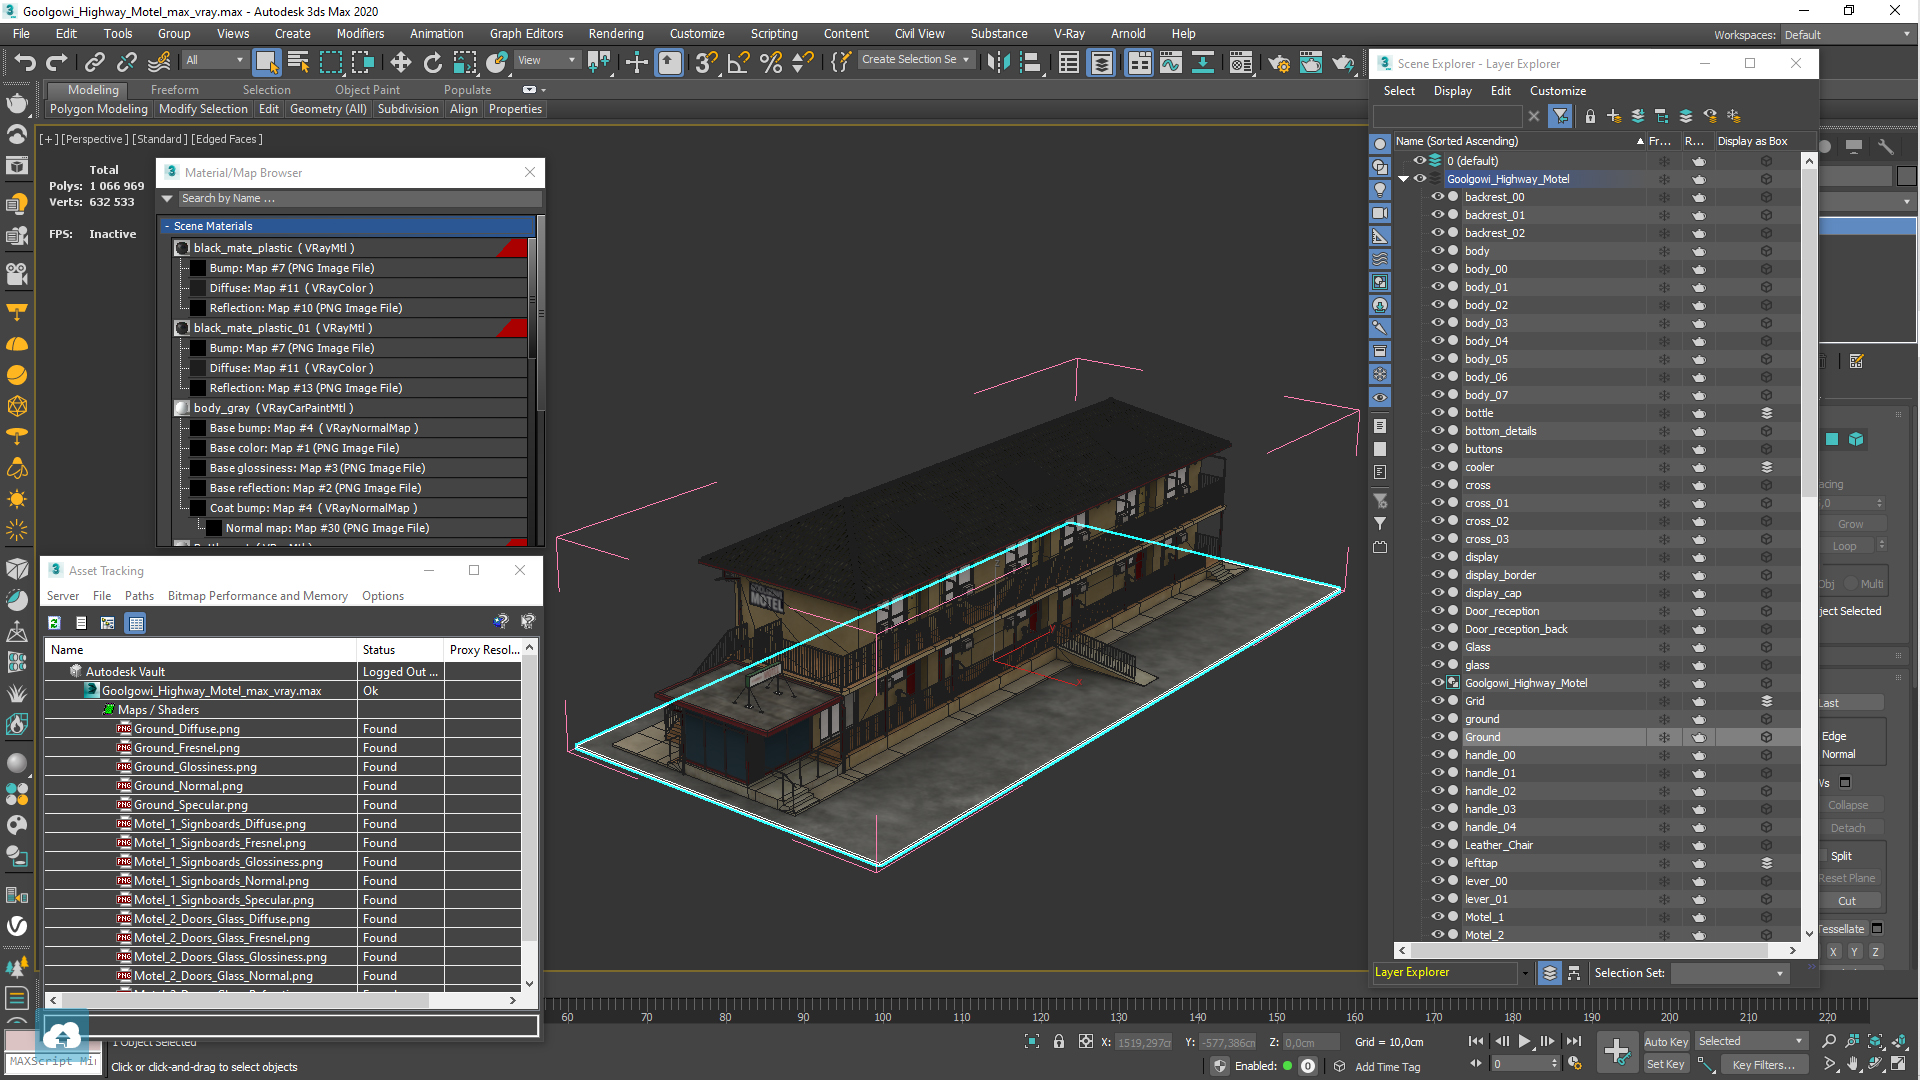Click Refresh icon in Asset Tracking
Image resolution: width=1920 pixels, height=1080 pixels.
tap(54, 623)
